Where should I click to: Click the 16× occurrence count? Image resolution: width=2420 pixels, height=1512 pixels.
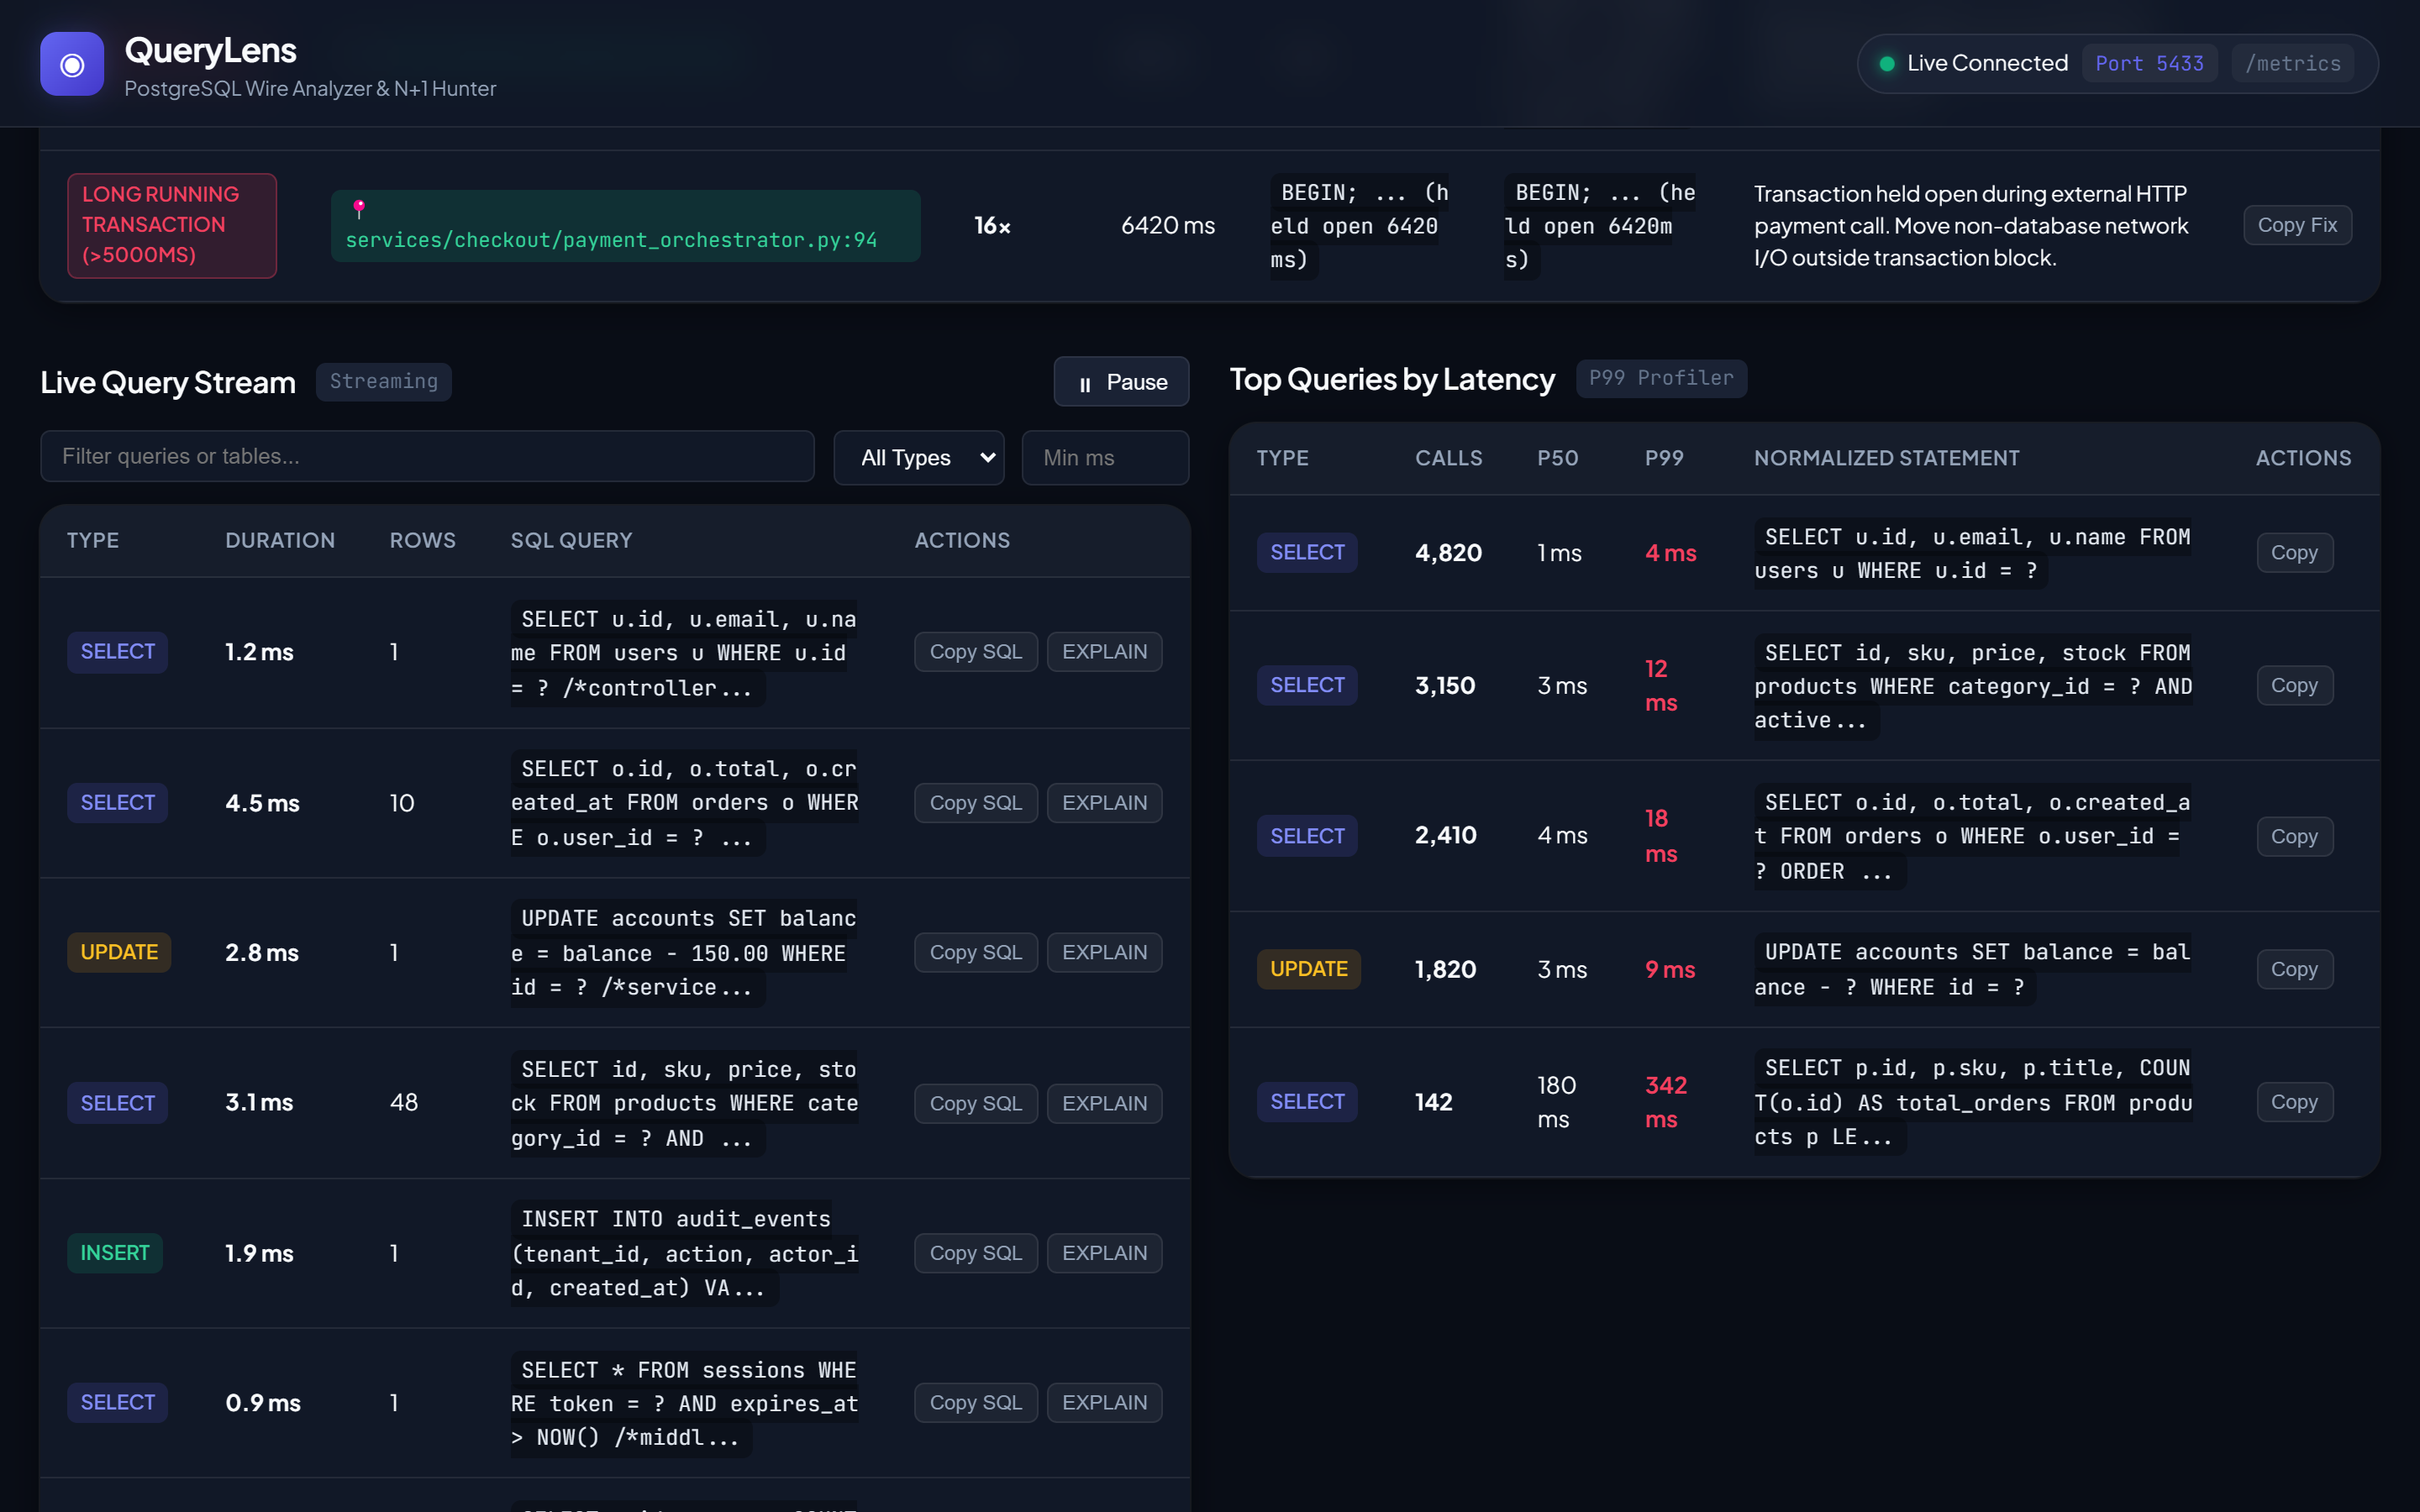coord(992,225)
